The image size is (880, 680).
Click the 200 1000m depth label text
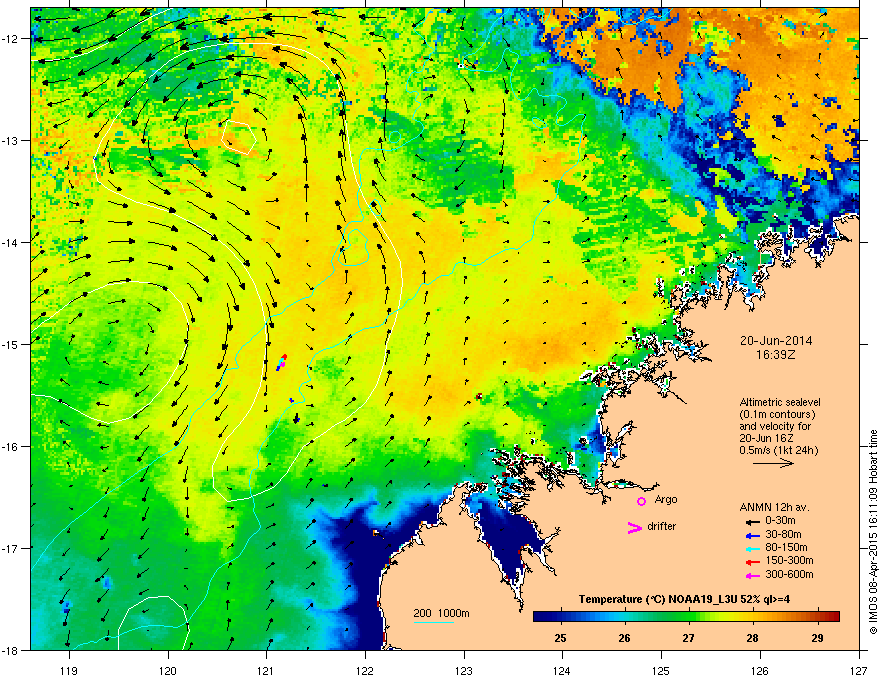click(441, 613)
